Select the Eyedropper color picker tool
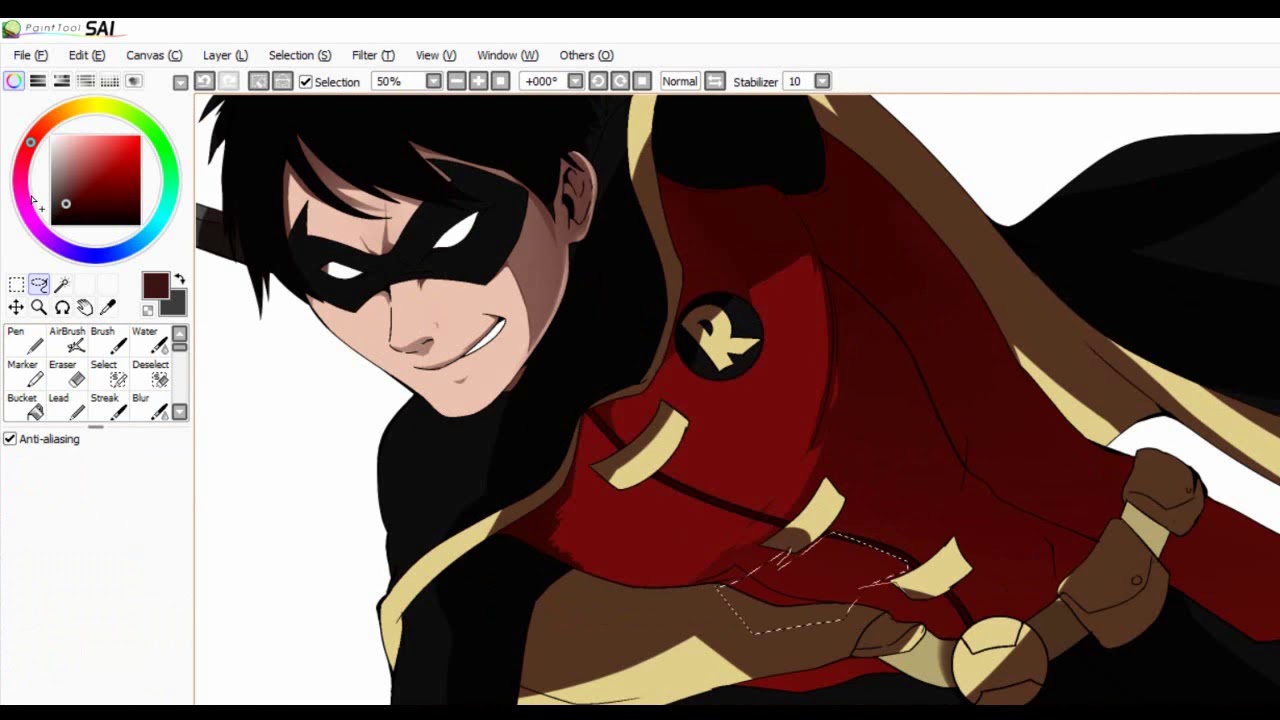1280x720 pixels. [108, 308]
